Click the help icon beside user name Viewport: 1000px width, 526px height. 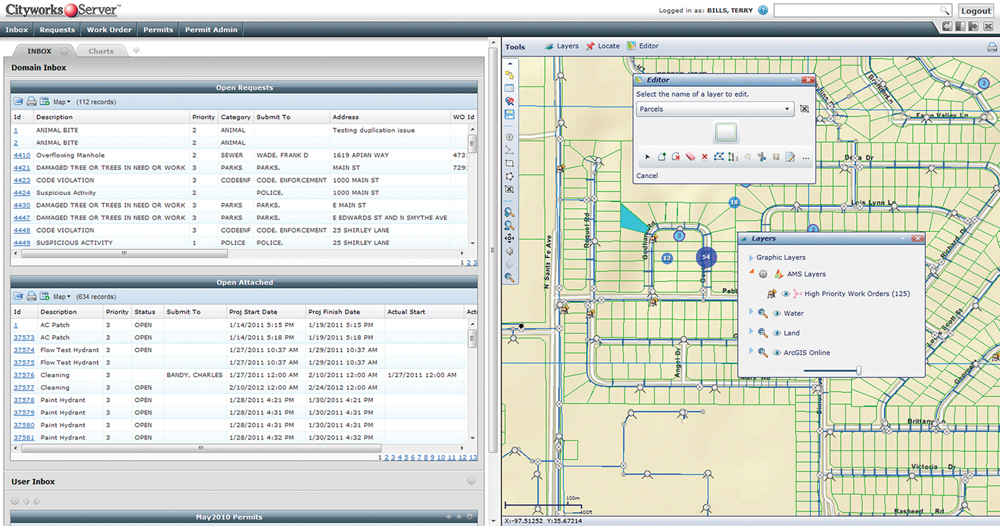coord(763,10)
